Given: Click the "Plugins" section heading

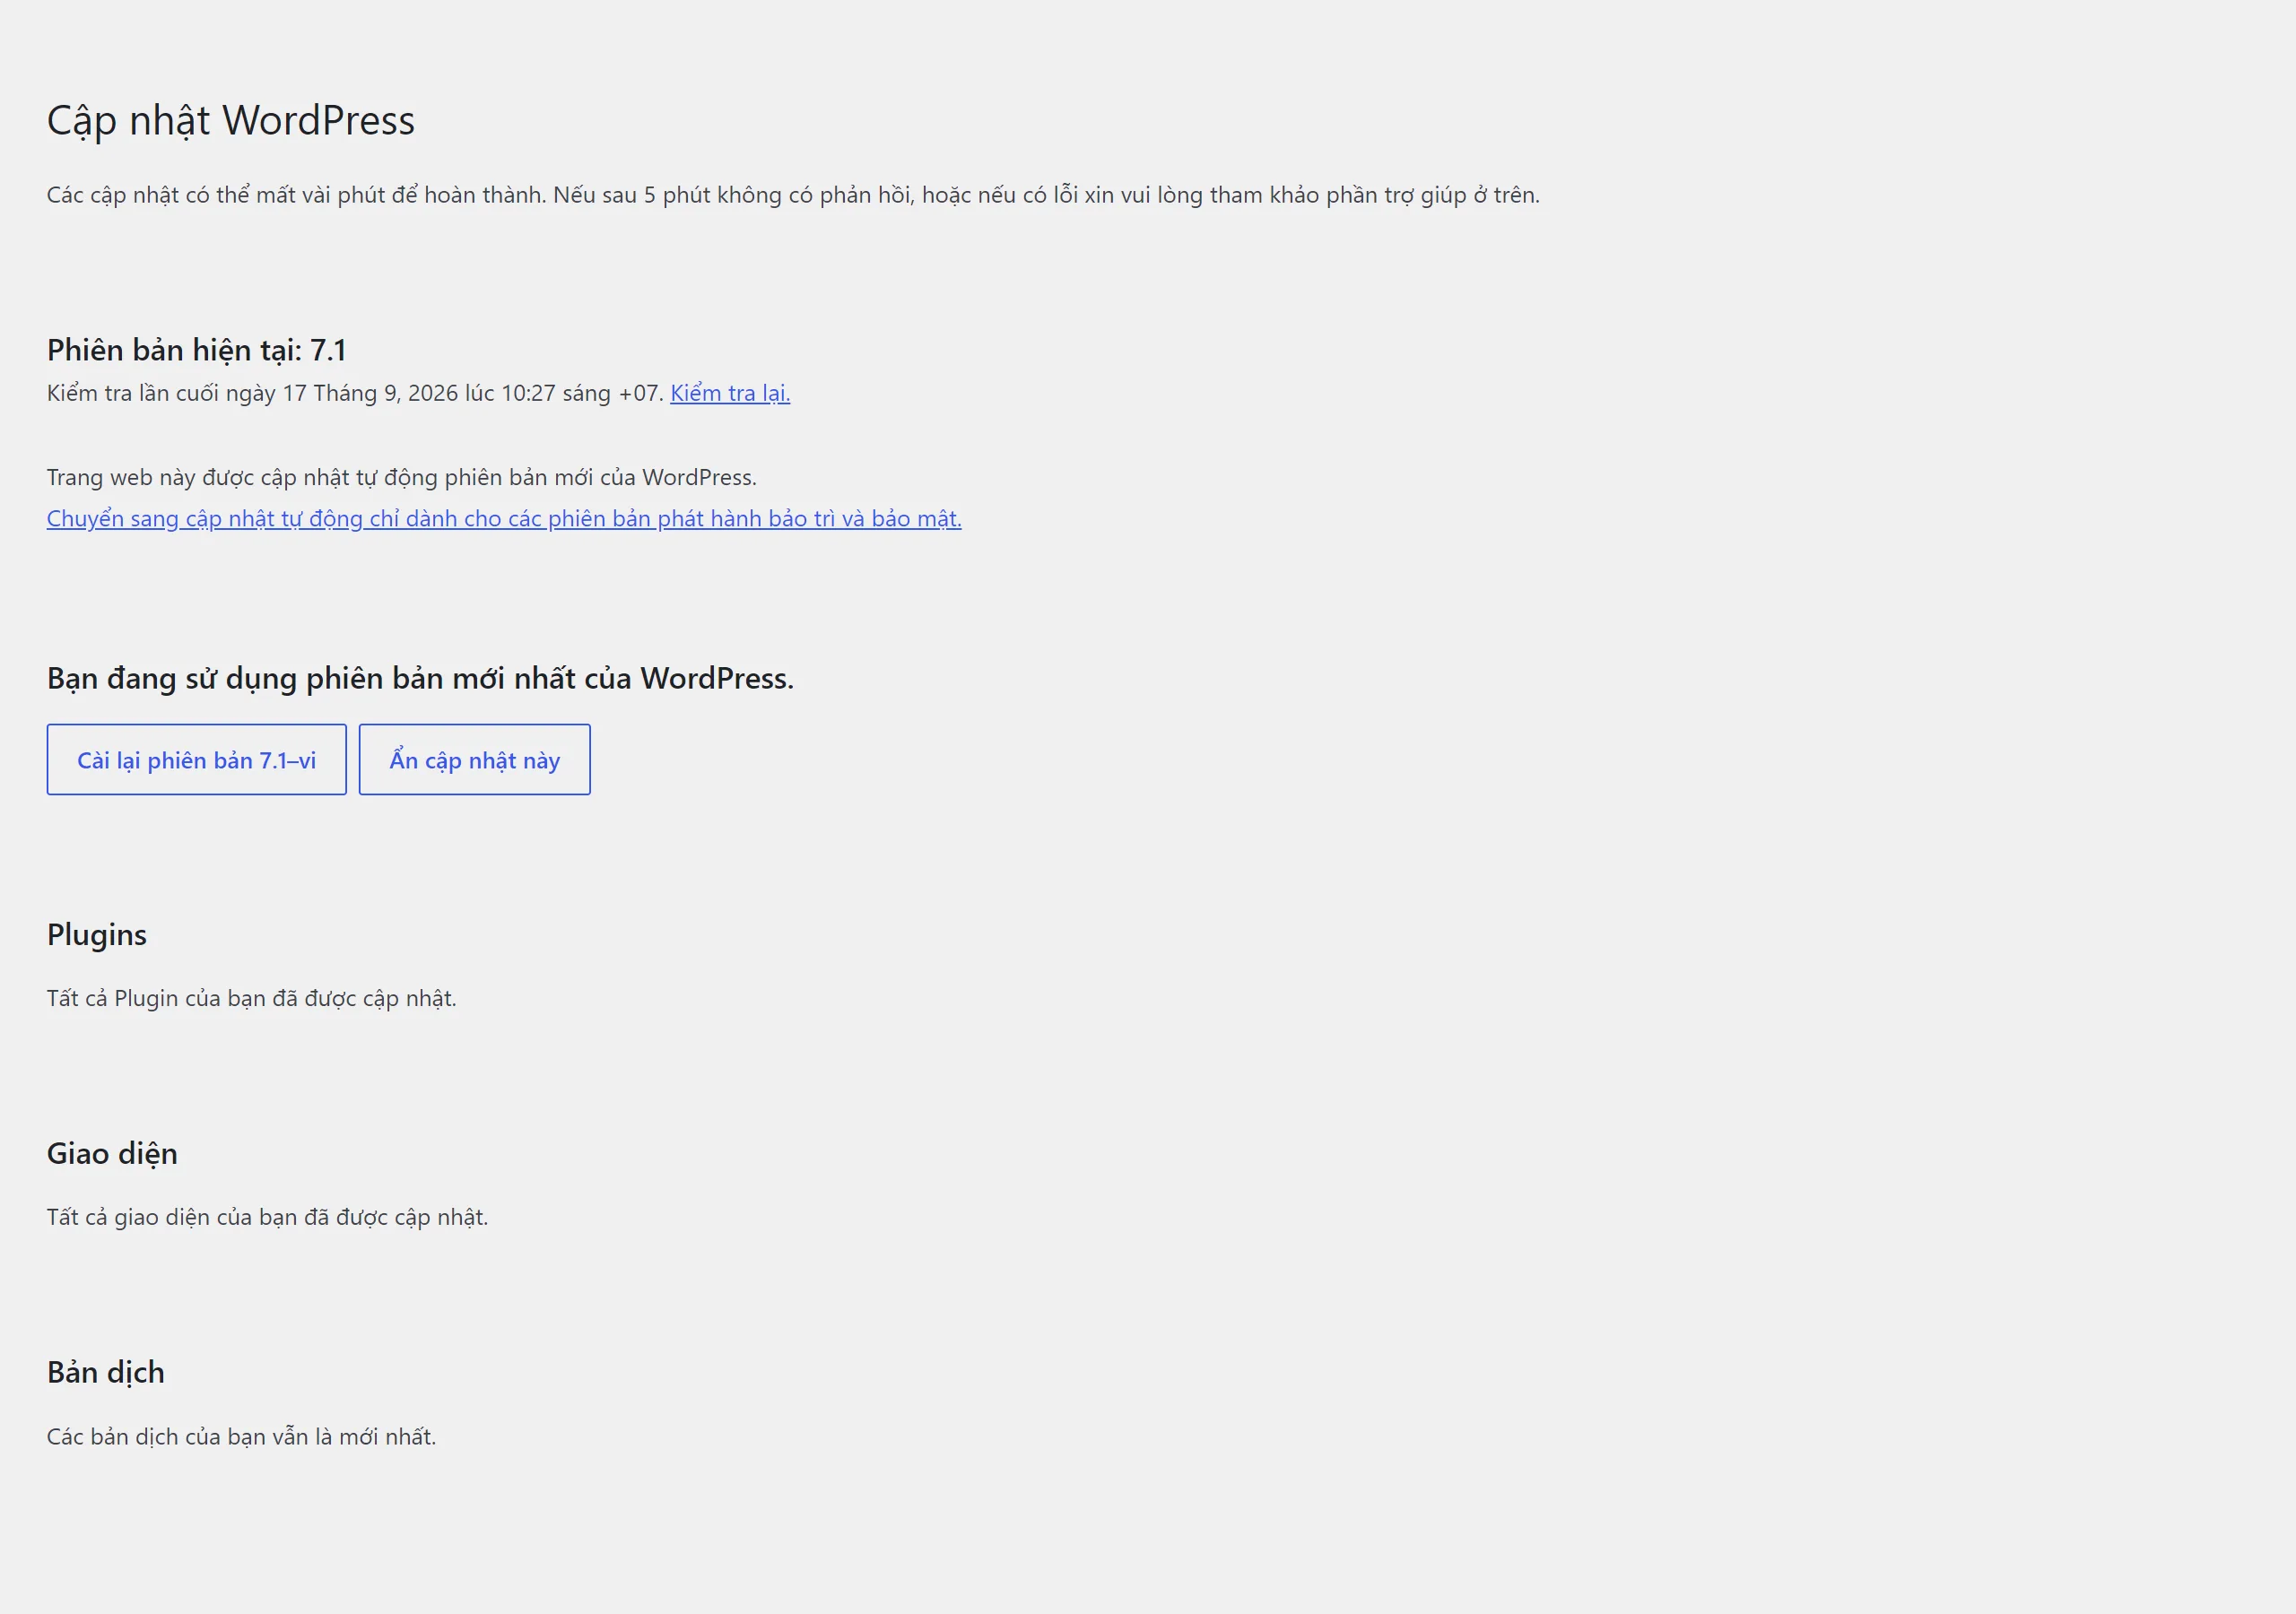Looking at the screenshot, I should [97, 935].
